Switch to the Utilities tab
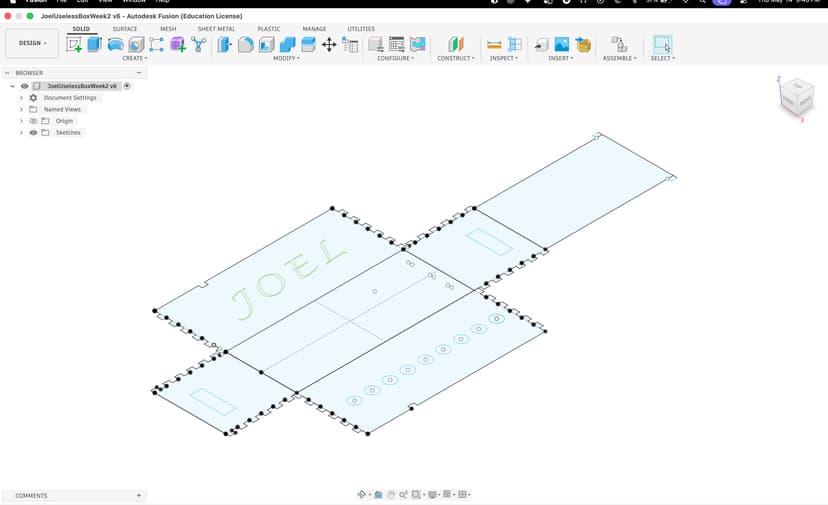 [361, 29]
